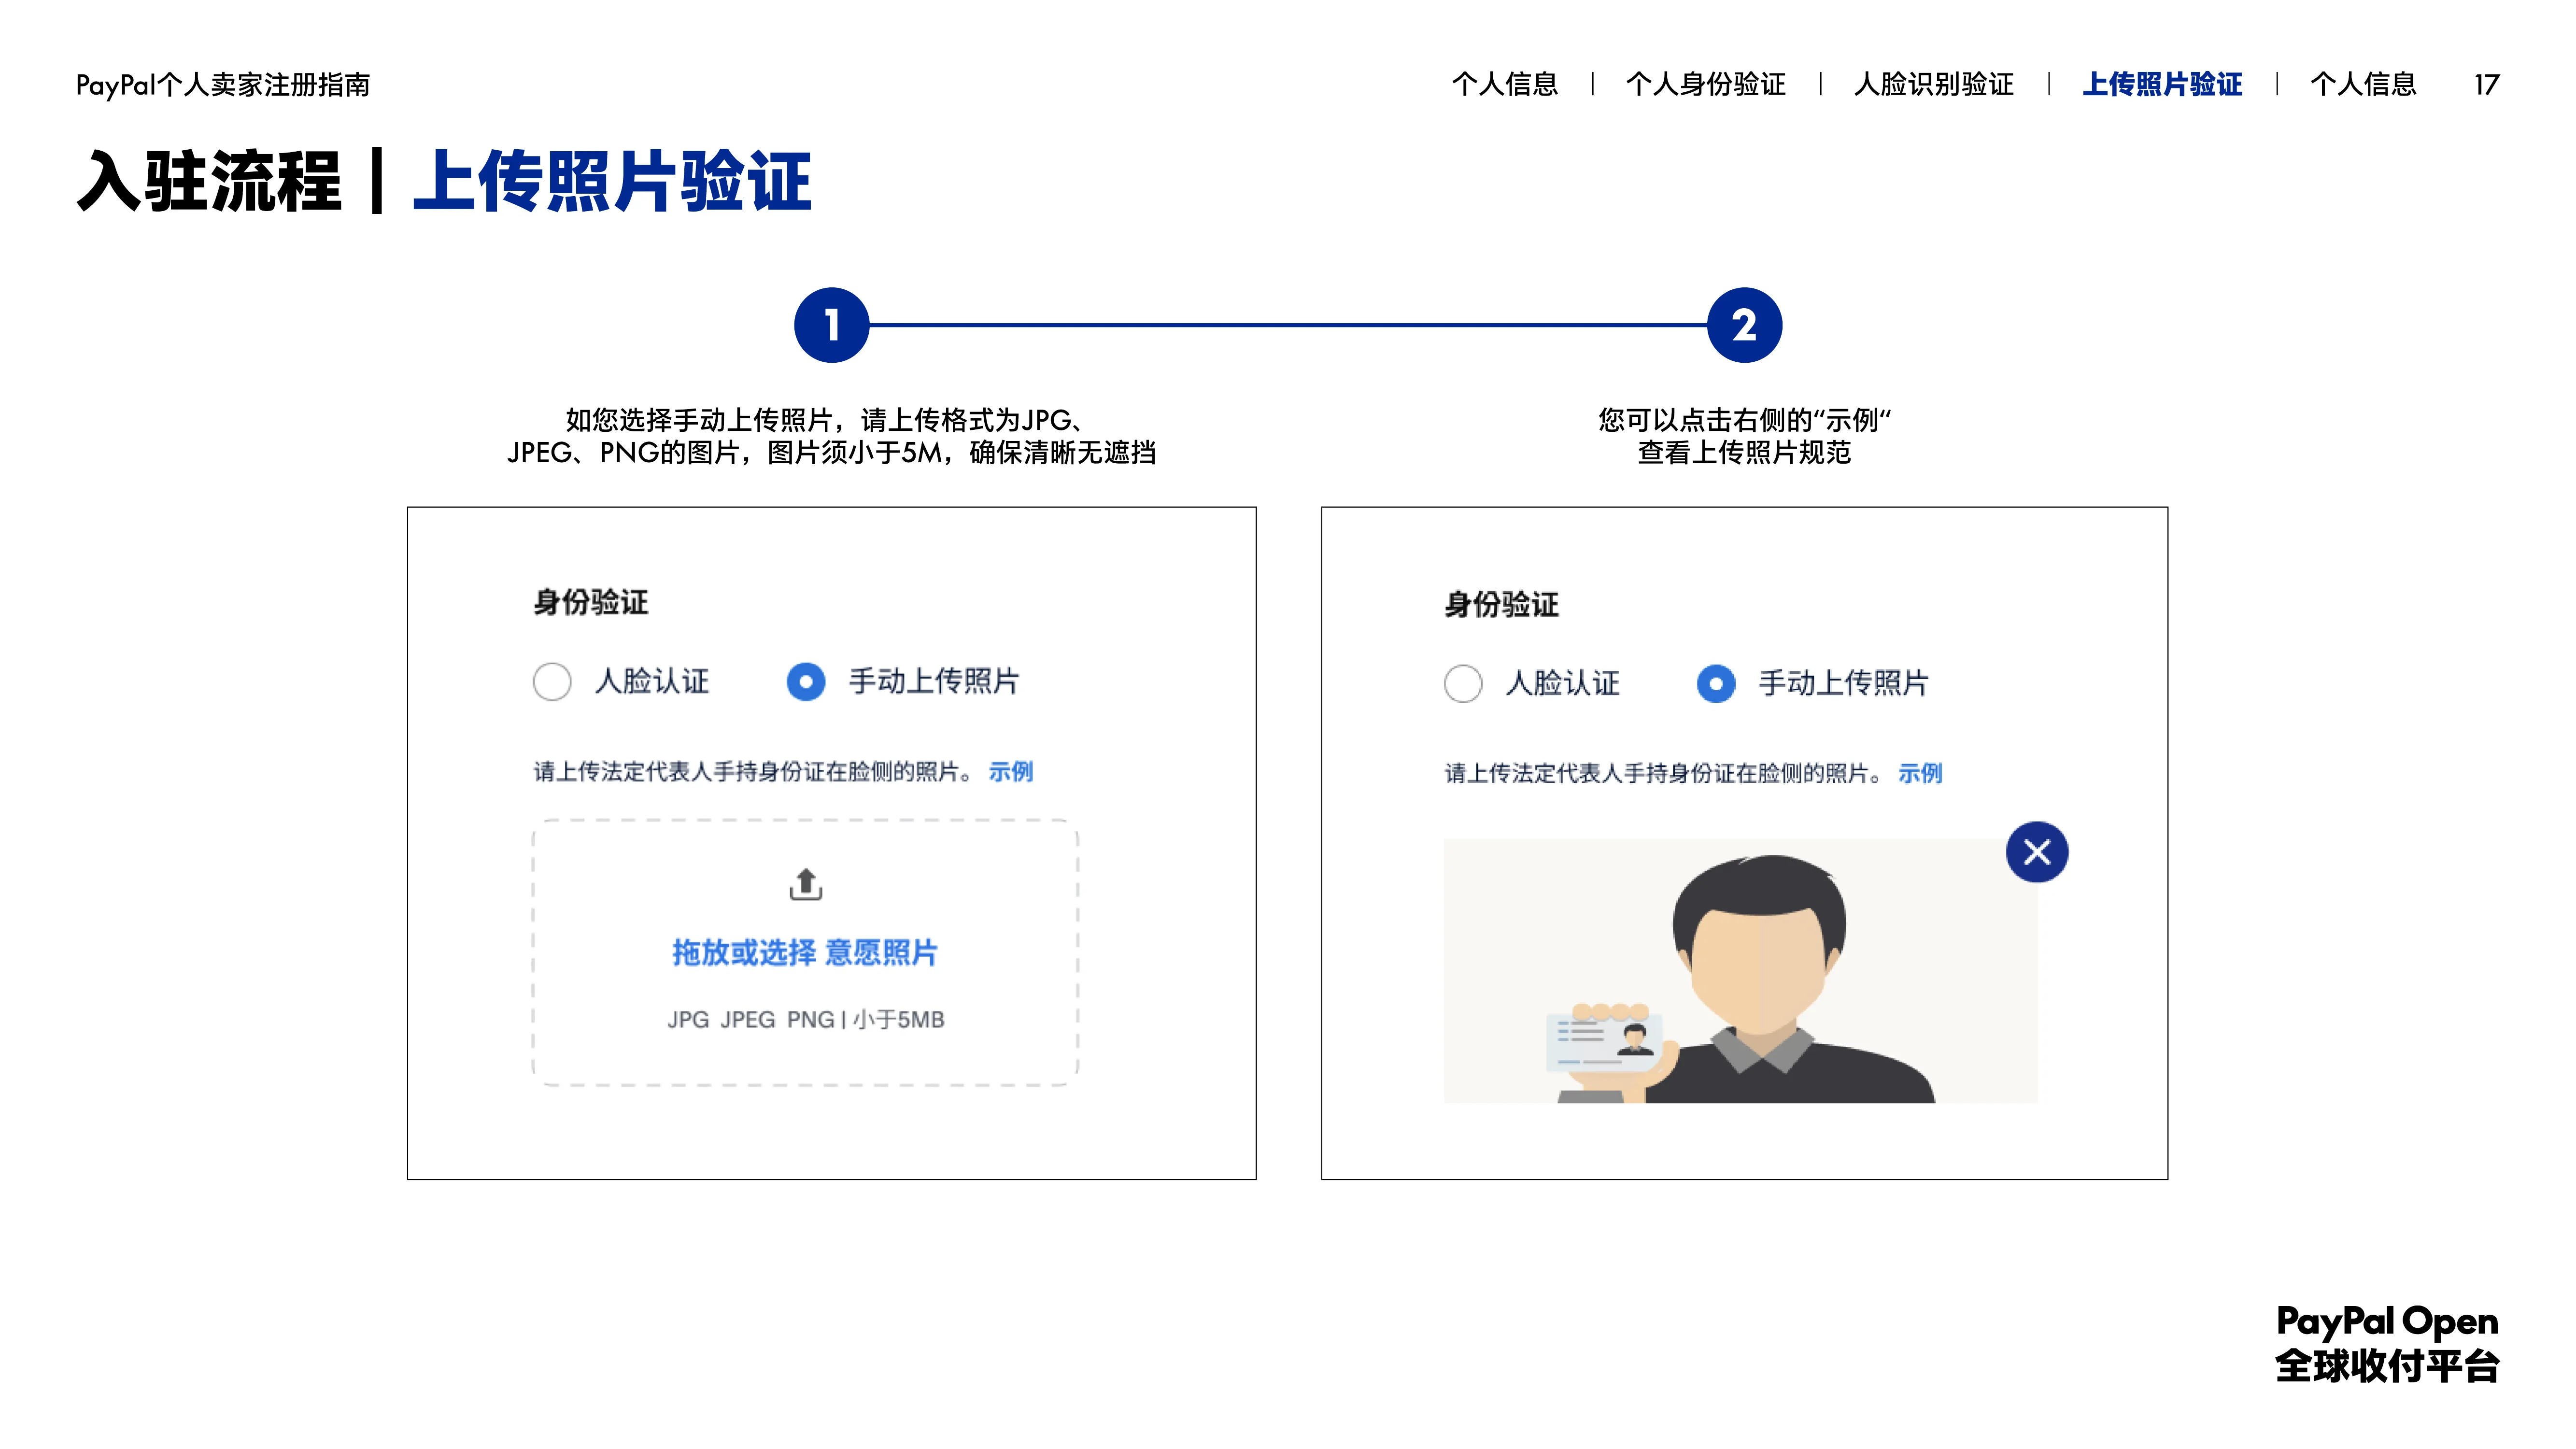Click the 拖放或选择 意愿照片 upload link
The height and width of the screenshot is (1449, 2576).
805,952
